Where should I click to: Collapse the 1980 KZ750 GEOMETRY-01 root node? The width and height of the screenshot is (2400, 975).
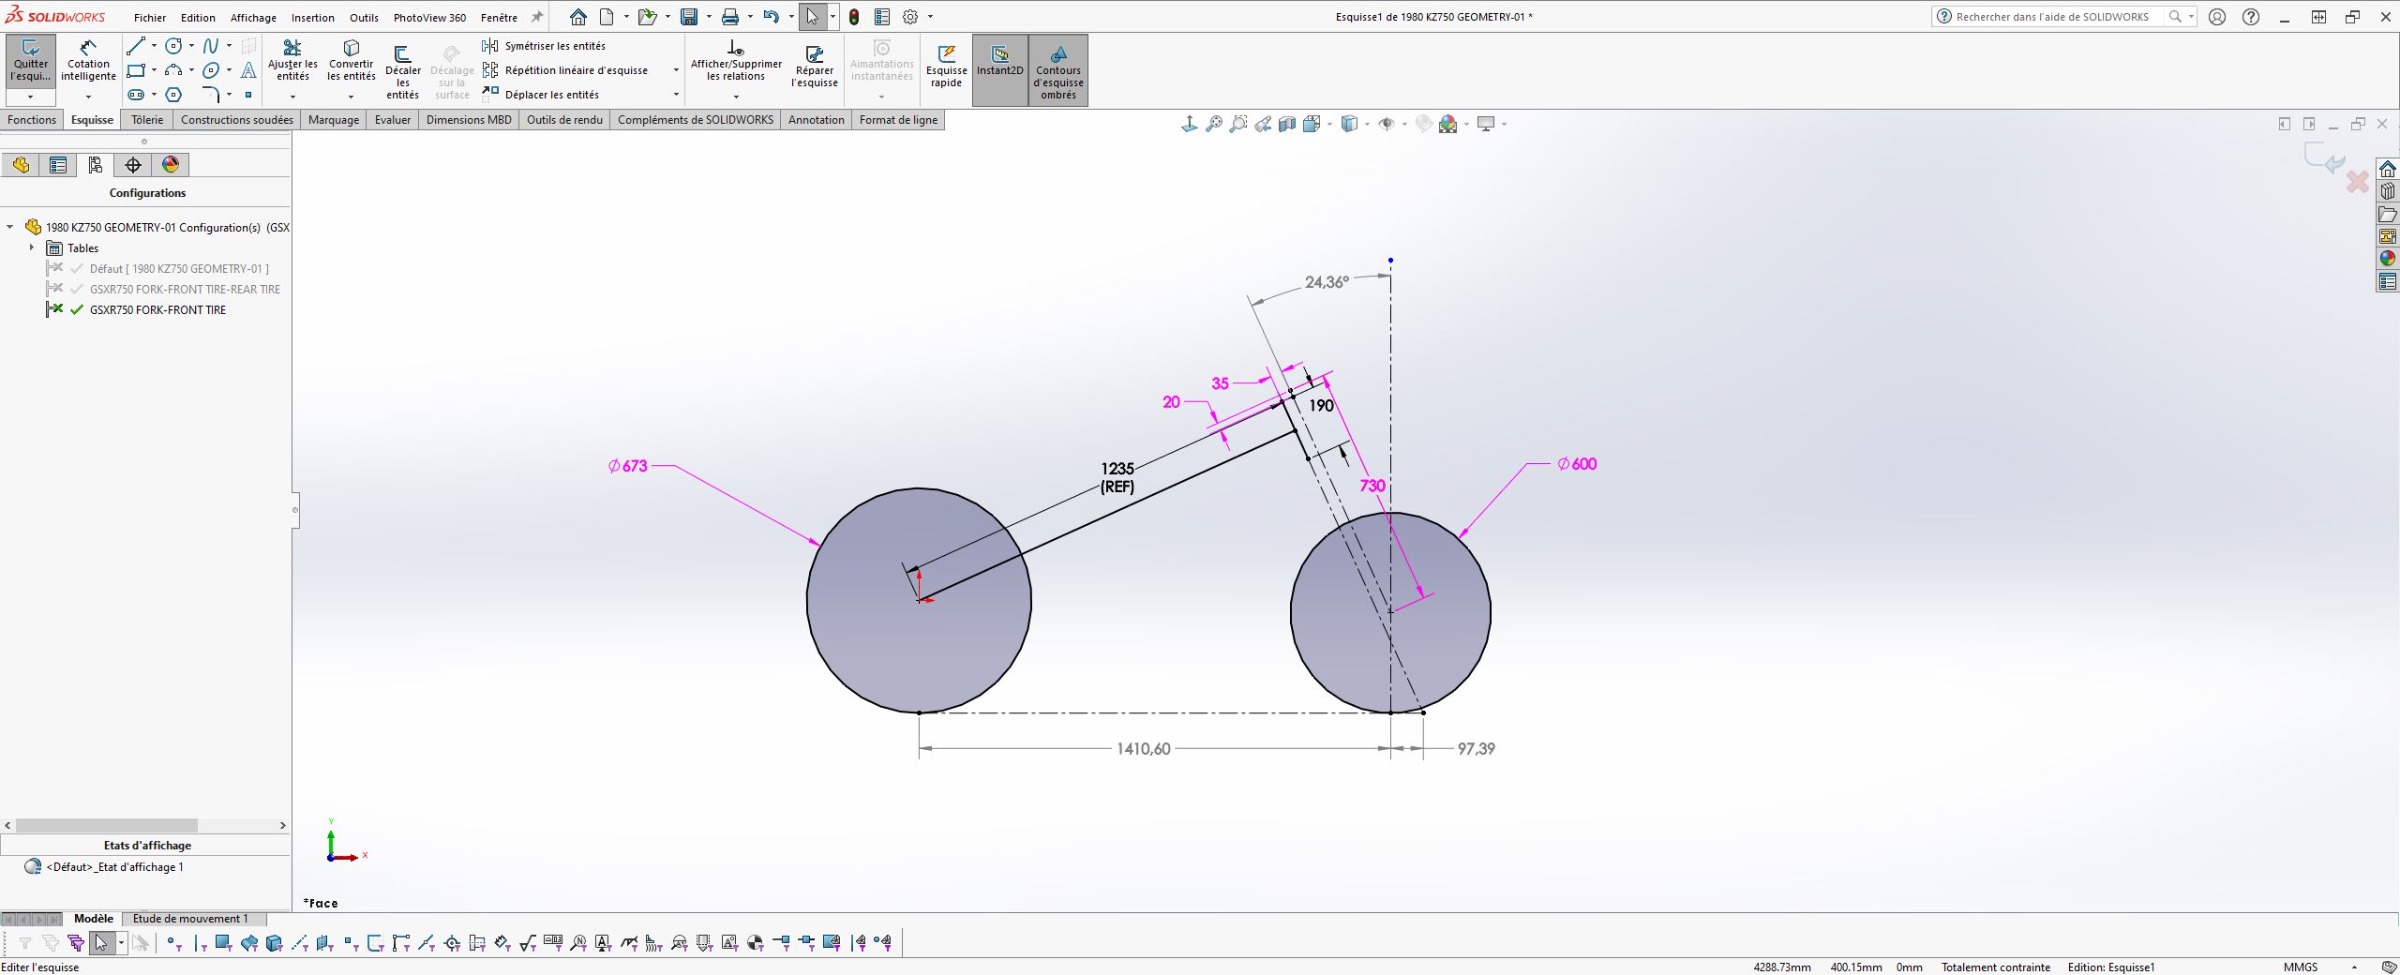pyautogui.click(x=10, y=227)
